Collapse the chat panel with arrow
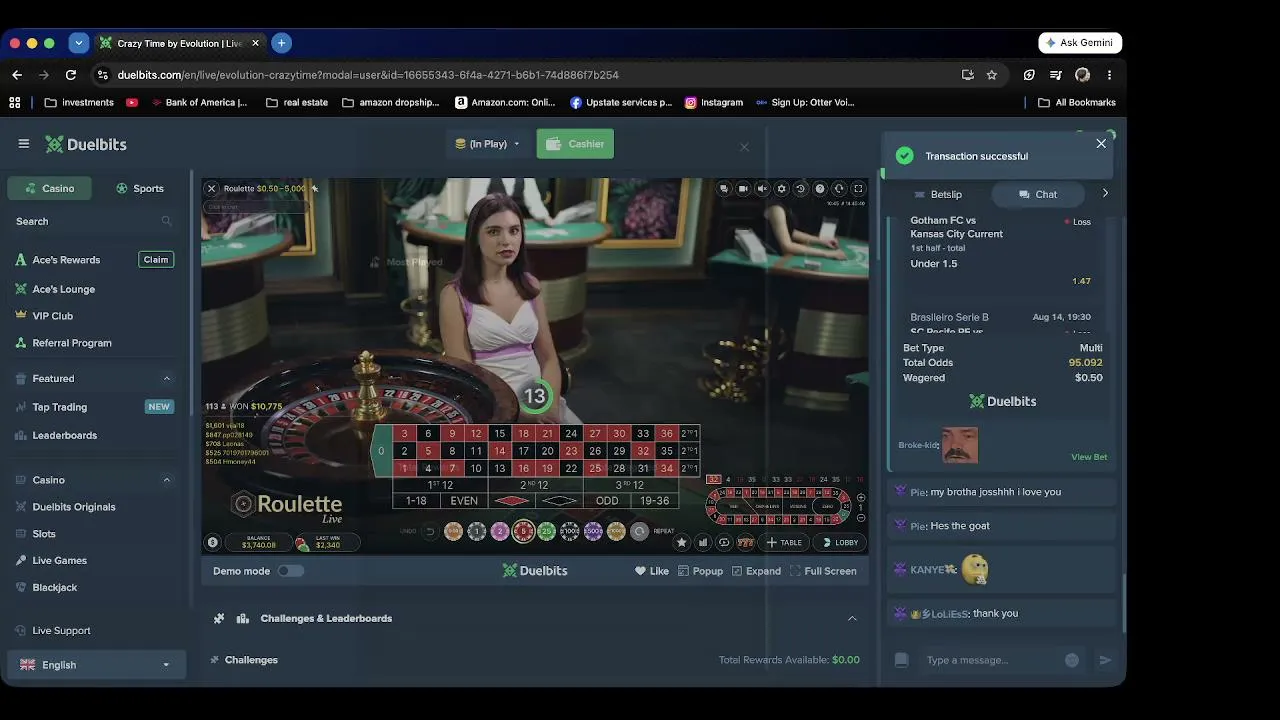 pos(1105,193)
